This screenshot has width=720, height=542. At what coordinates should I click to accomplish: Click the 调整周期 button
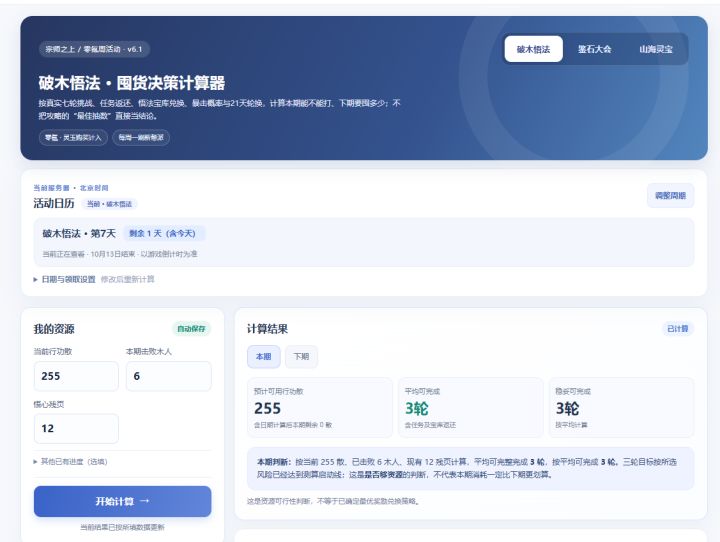670,196
